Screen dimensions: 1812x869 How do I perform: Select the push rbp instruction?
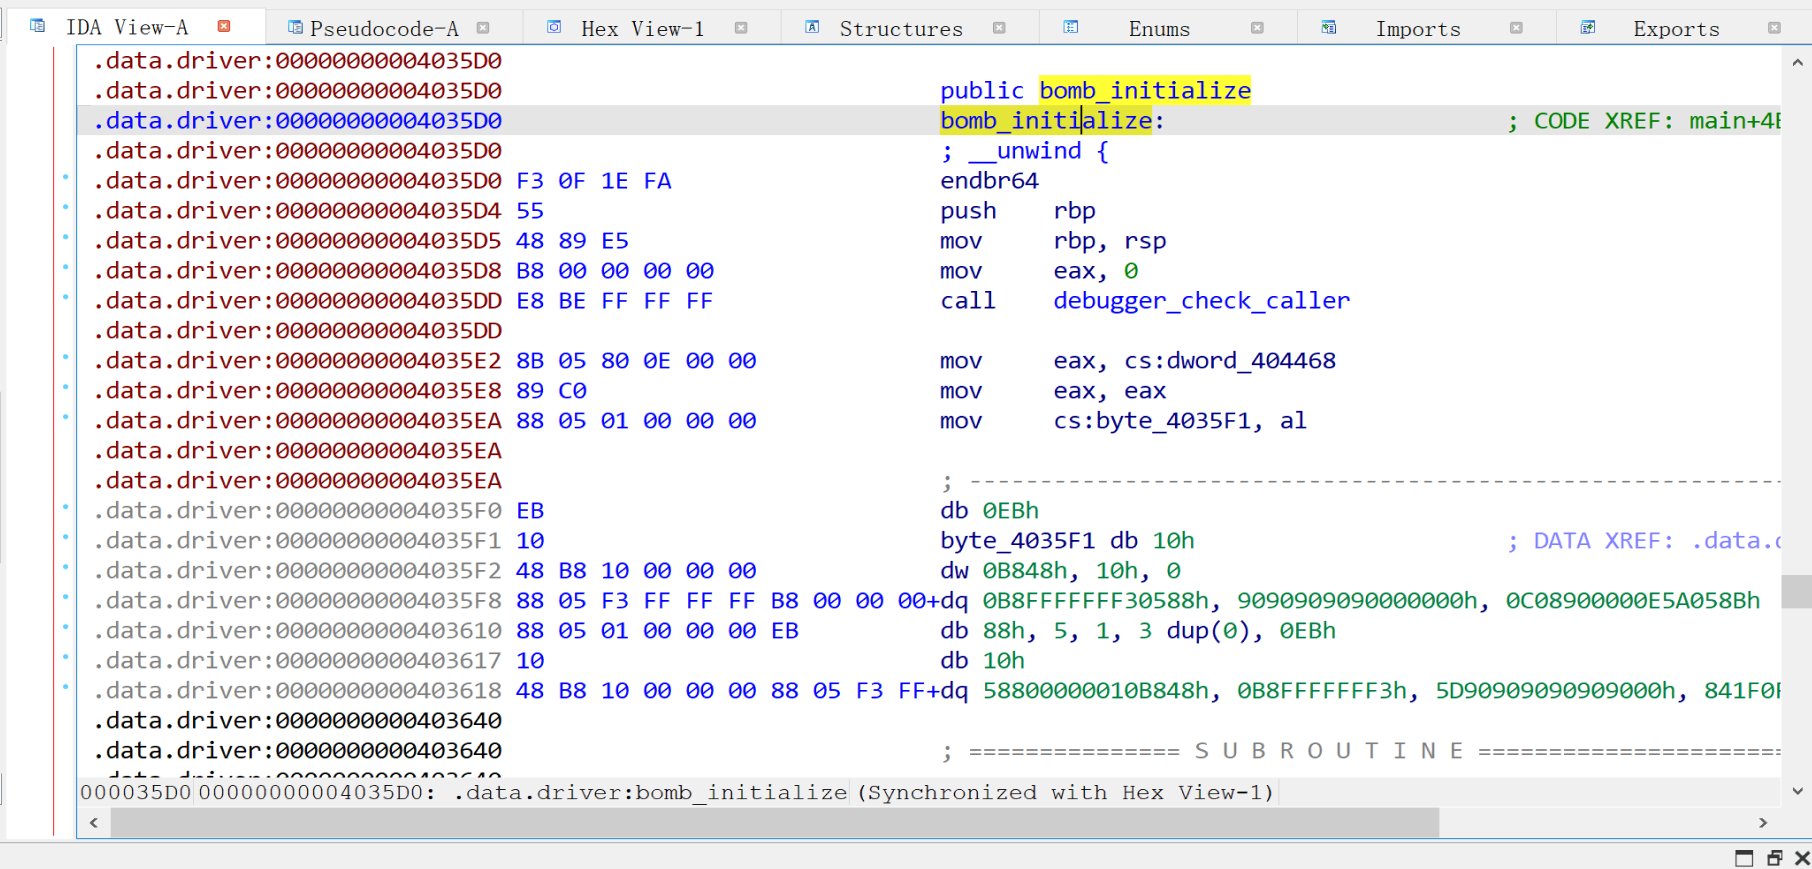pos(1018,211)
